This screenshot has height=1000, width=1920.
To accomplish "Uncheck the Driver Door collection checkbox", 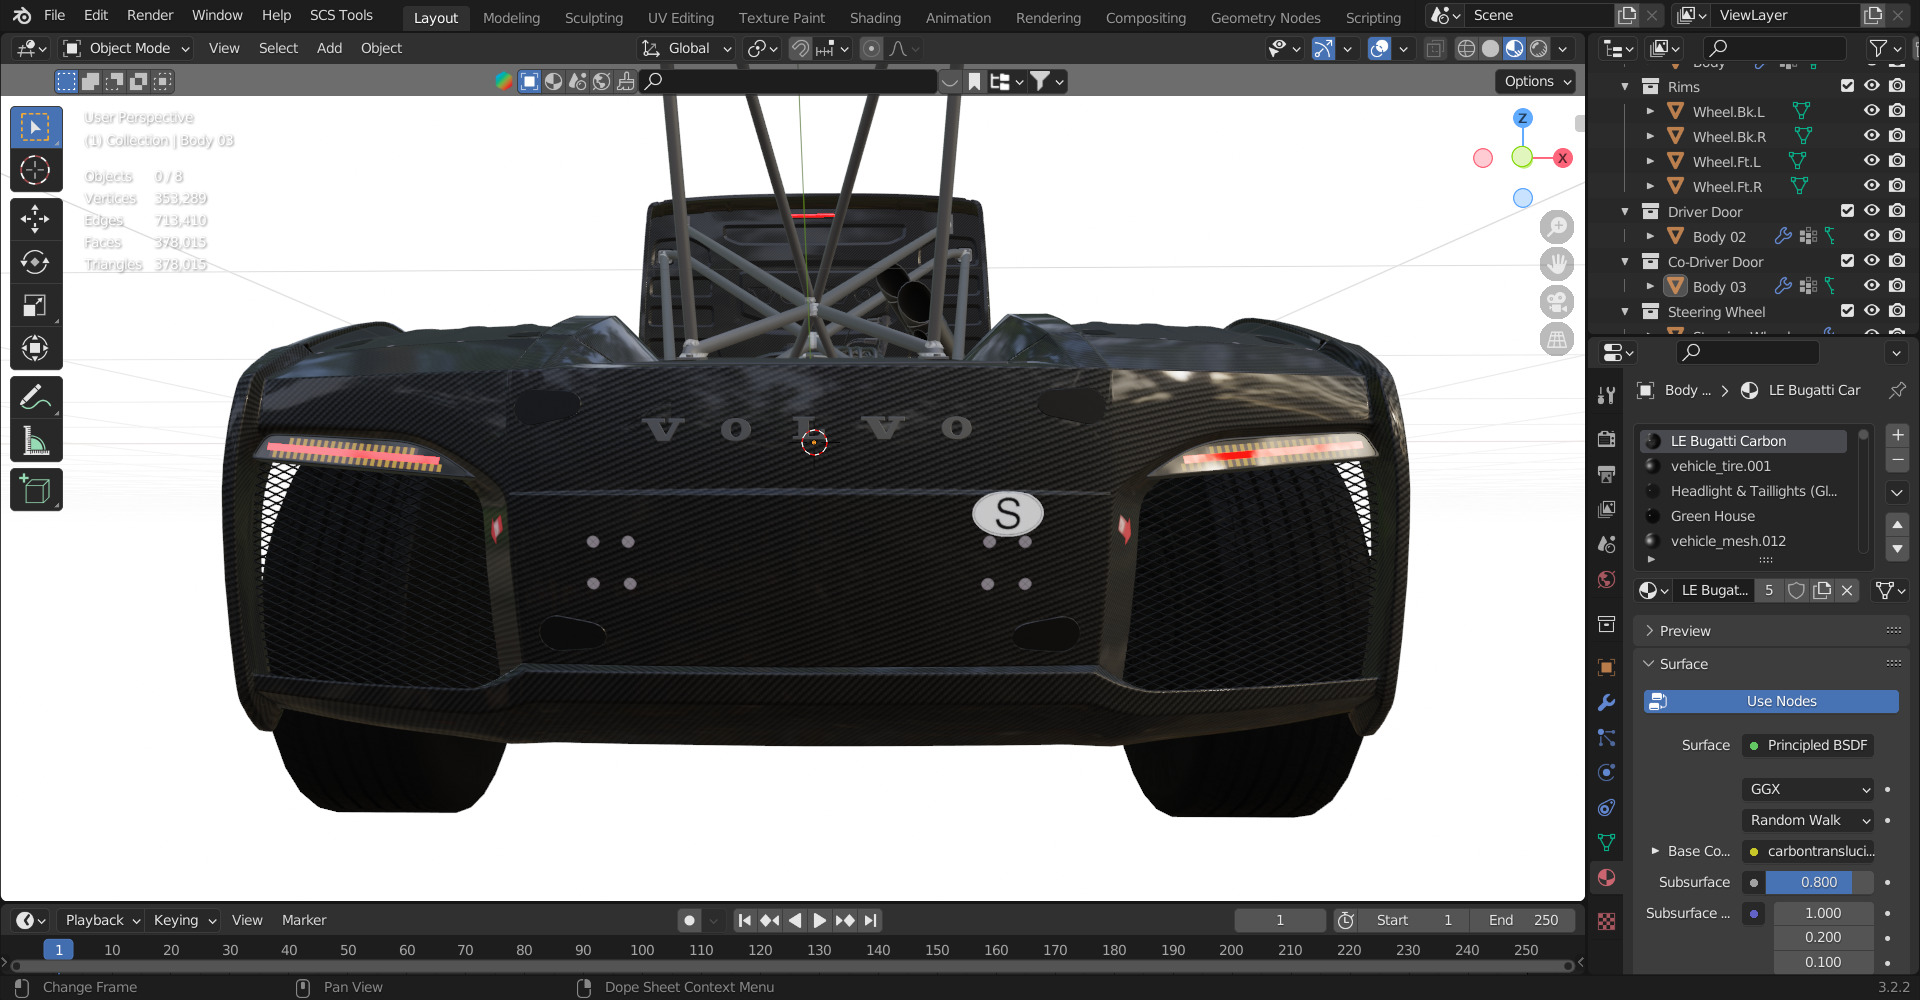I will click(x=1847, y=211).
